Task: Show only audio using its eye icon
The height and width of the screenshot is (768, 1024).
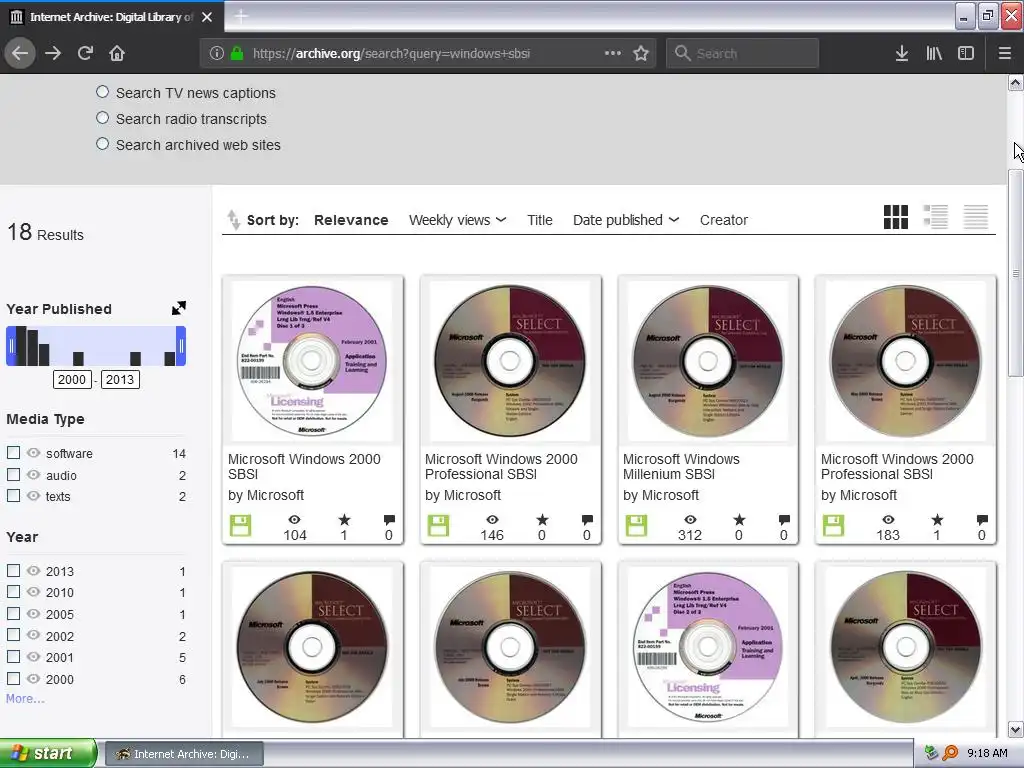Action: point(33,475)
